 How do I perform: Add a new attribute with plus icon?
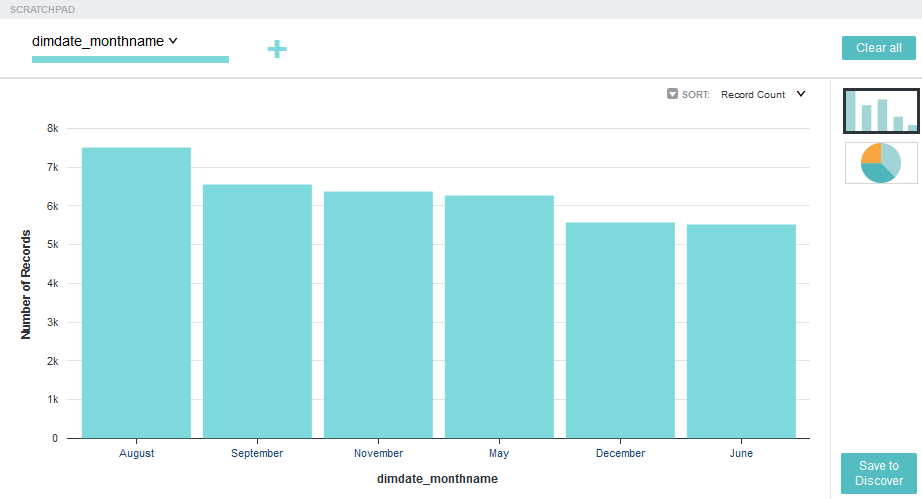point(277,49)
